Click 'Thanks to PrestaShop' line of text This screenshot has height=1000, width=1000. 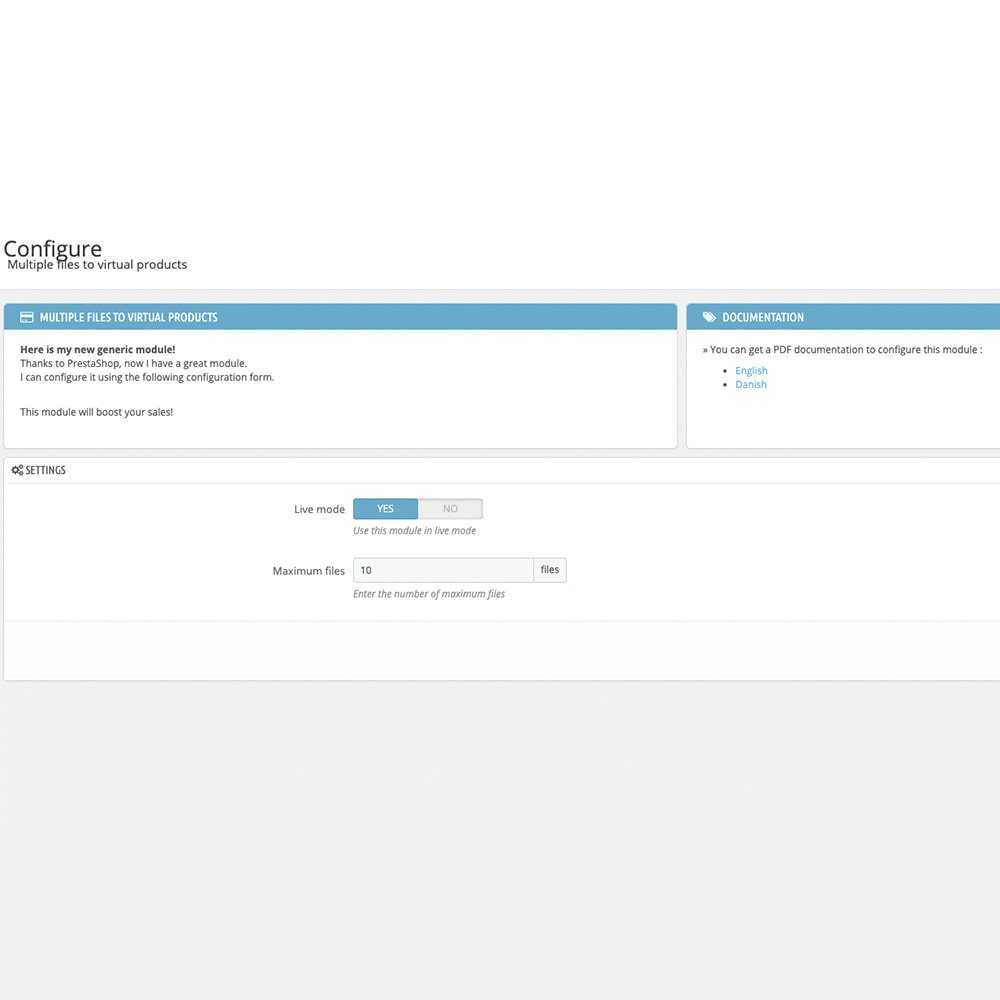[x=133, y=364]
